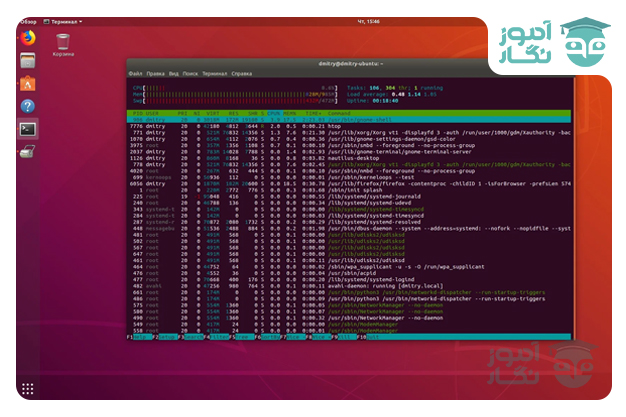This screenshot has height=417, width=626.
Task: Open Show Applications grid icon
Action: point(28,389)
